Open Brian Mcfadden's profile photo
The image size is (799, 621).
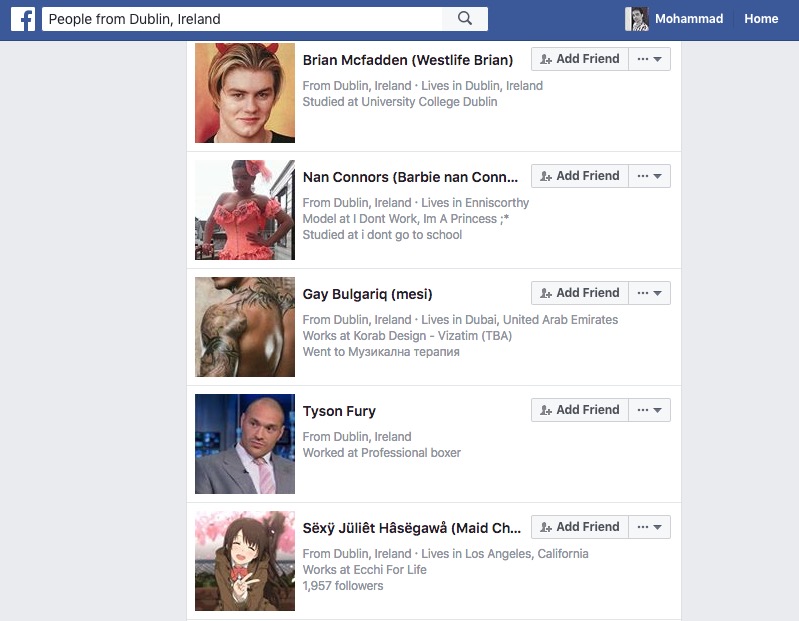tap(245, 93)
